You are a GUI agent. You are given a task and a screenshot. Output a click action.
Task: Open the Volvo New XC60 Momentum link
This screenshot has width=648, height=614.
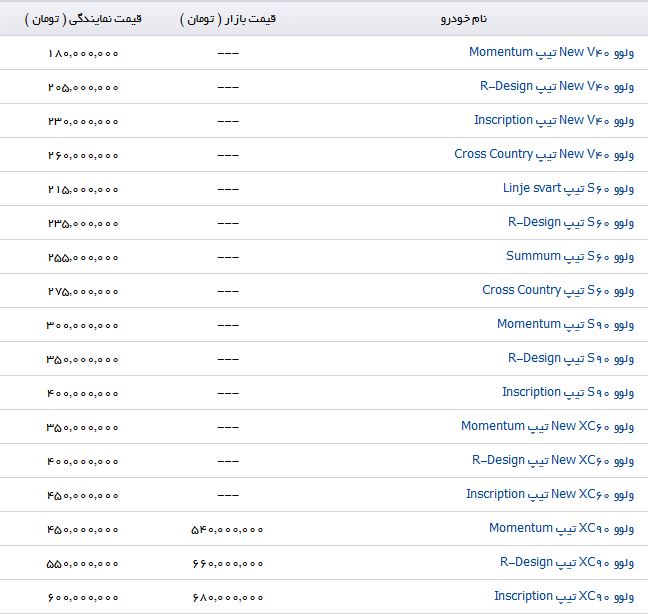(548, 426)
